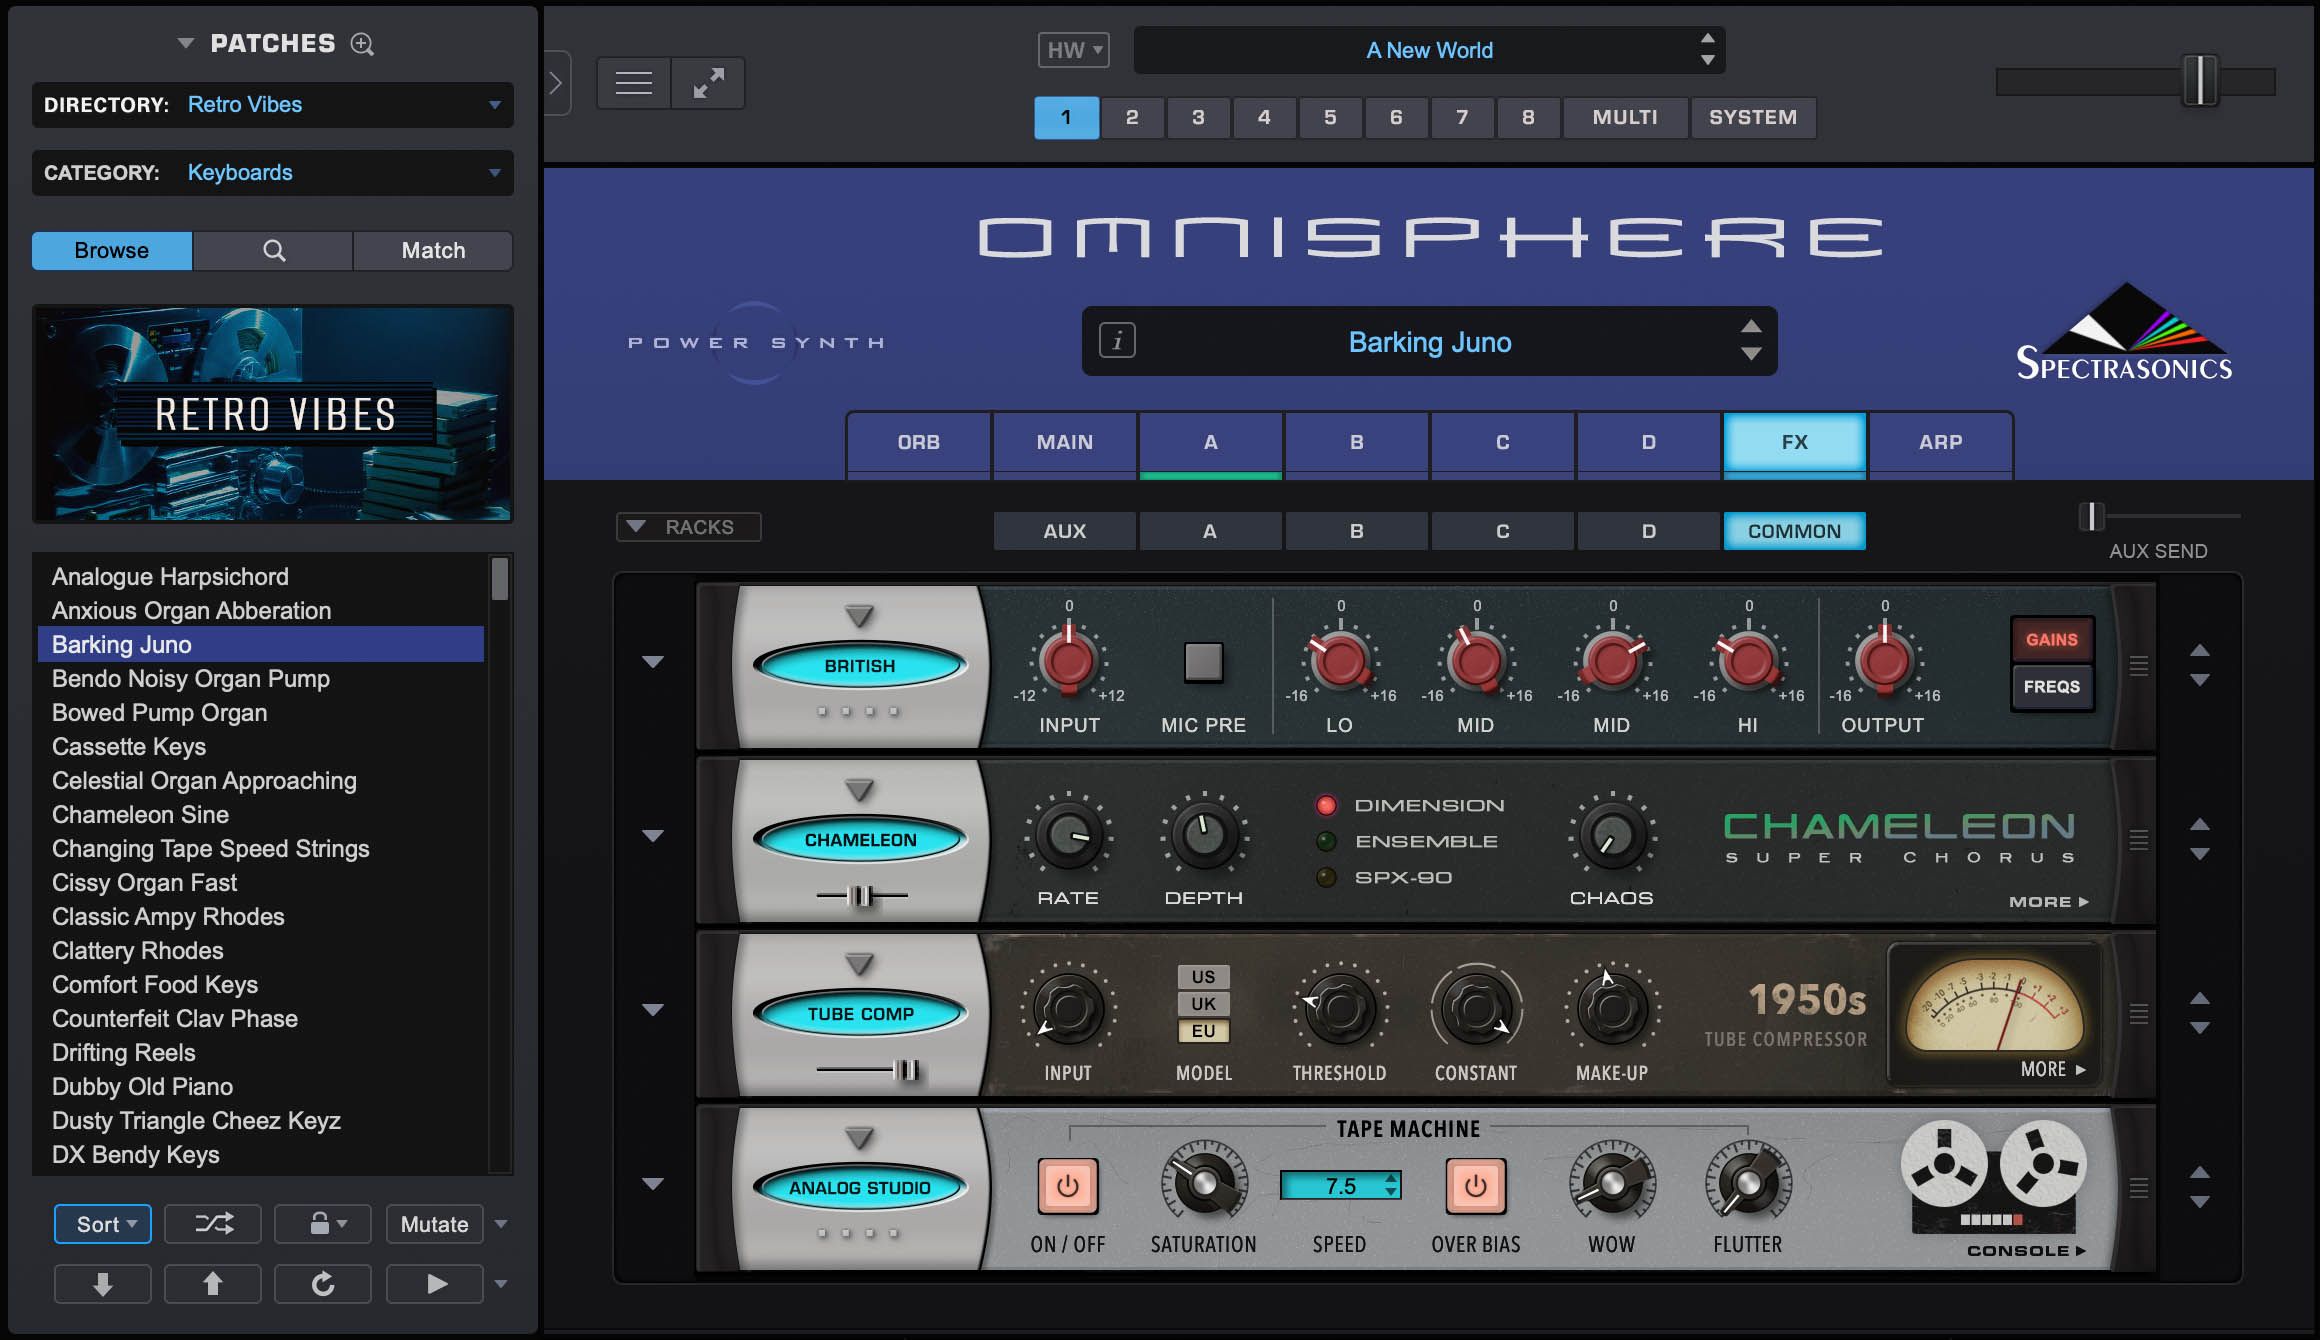
Task: Click the hamburger menu icon above Omnisphere header
Action: tap(632, 82)
